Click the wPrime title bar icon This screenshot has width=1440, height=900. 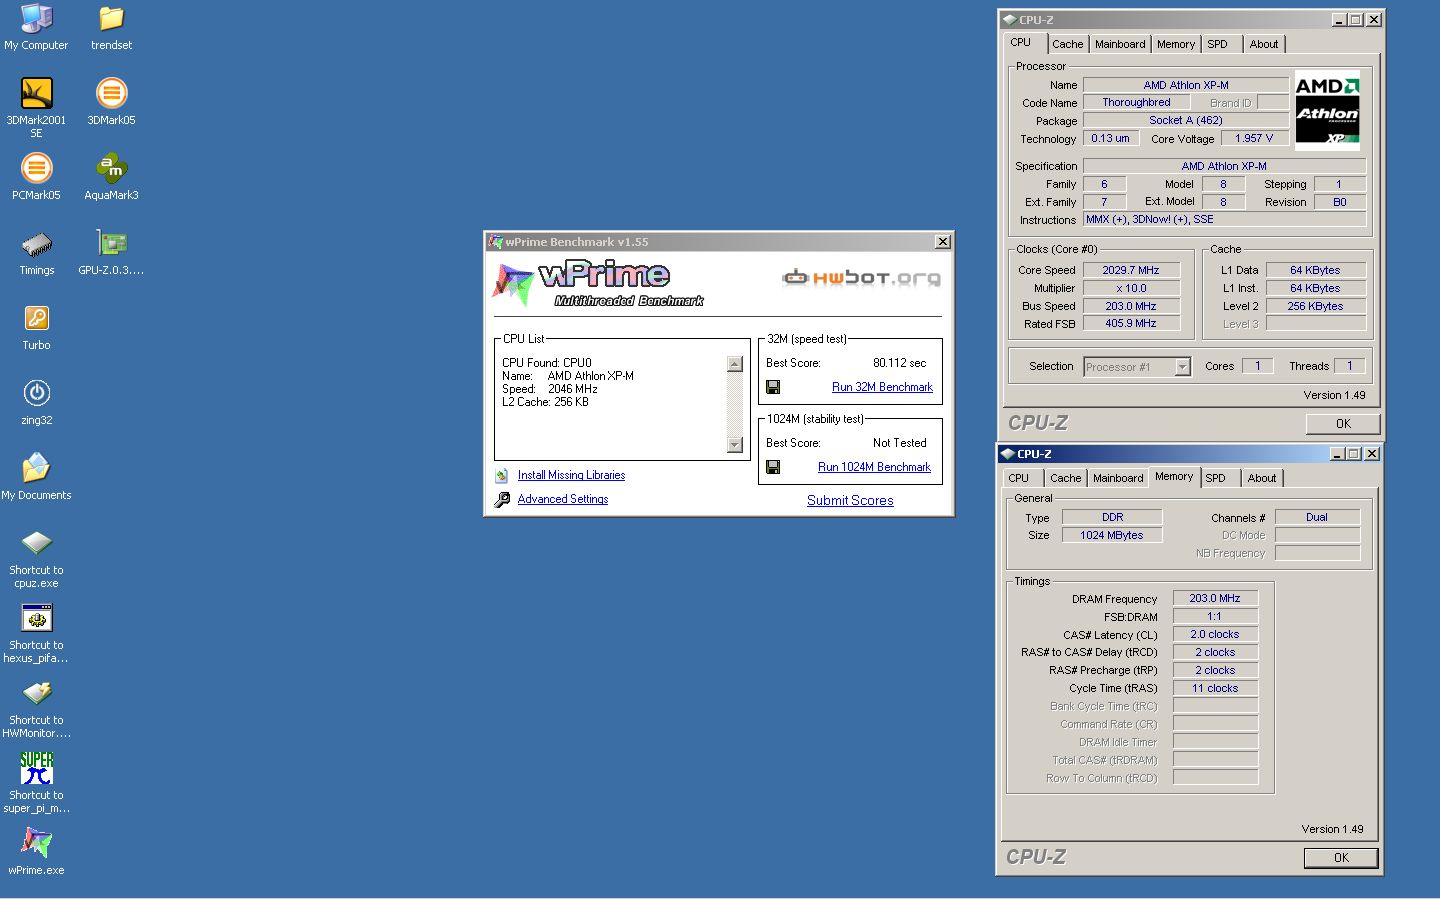click(494, 242)
